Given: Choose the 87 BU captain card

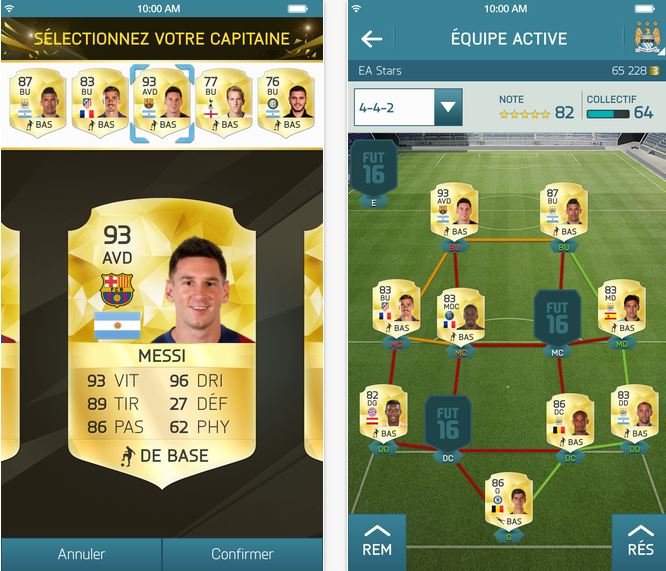Looking at the screenshot, I should (x=37, y=102).
